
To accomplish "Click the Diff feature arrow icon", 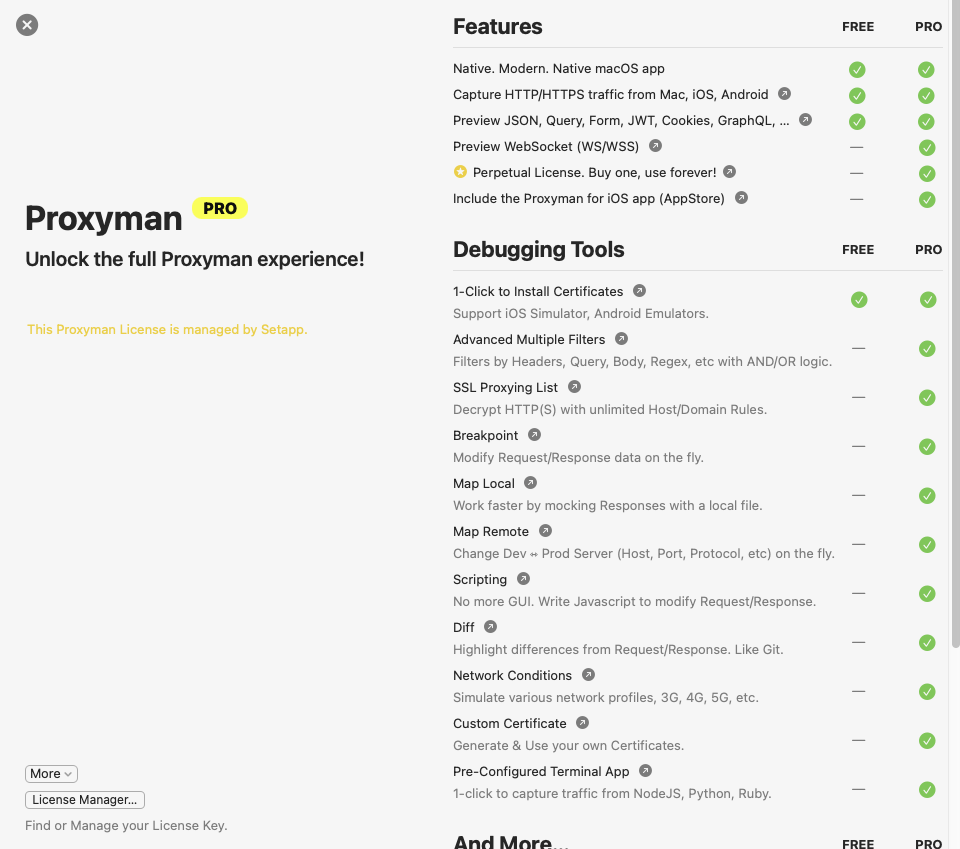I will (x=490, y=627).
